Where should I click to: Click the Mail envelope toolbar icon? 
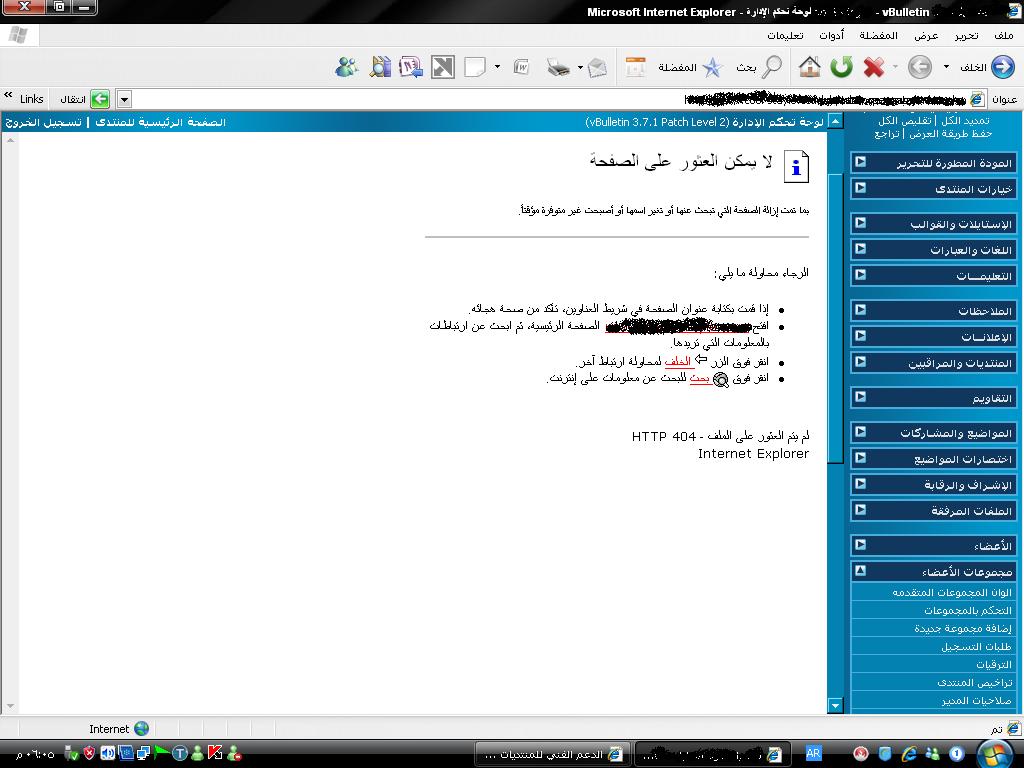click(x=597, y=67)
